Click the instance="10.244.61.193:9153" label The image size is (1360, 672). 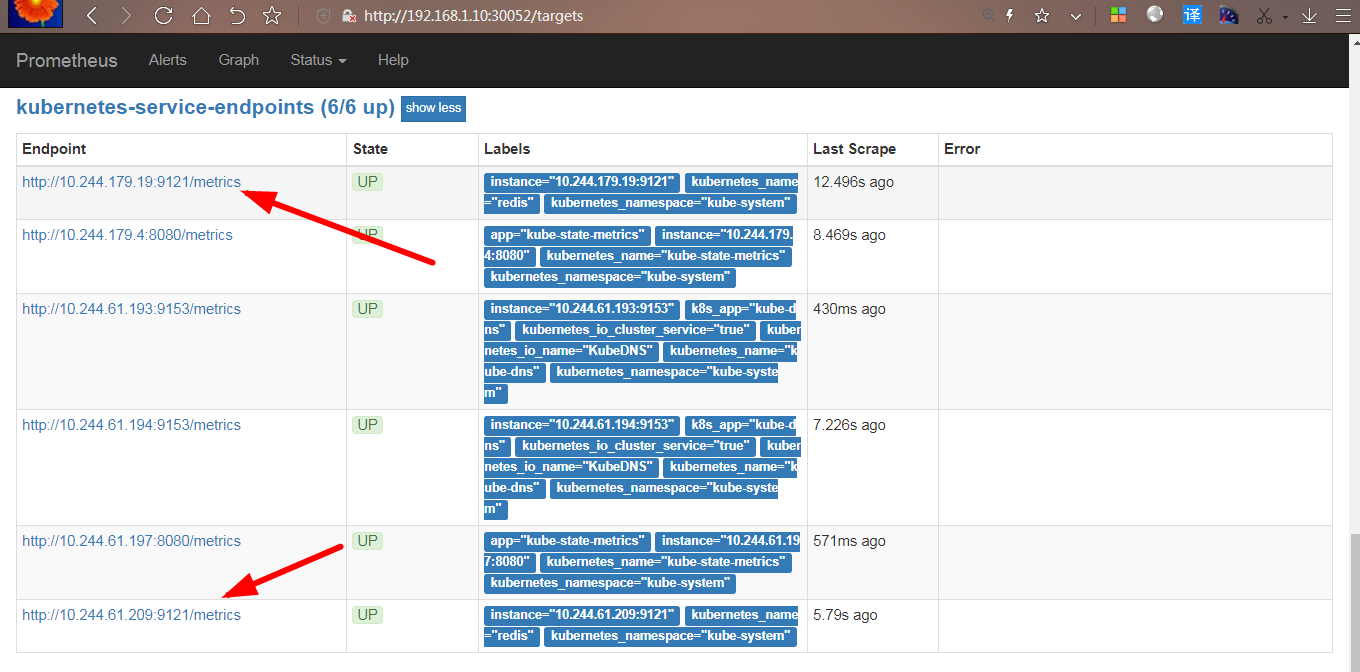pyautogui.click(x=582, y=309)
